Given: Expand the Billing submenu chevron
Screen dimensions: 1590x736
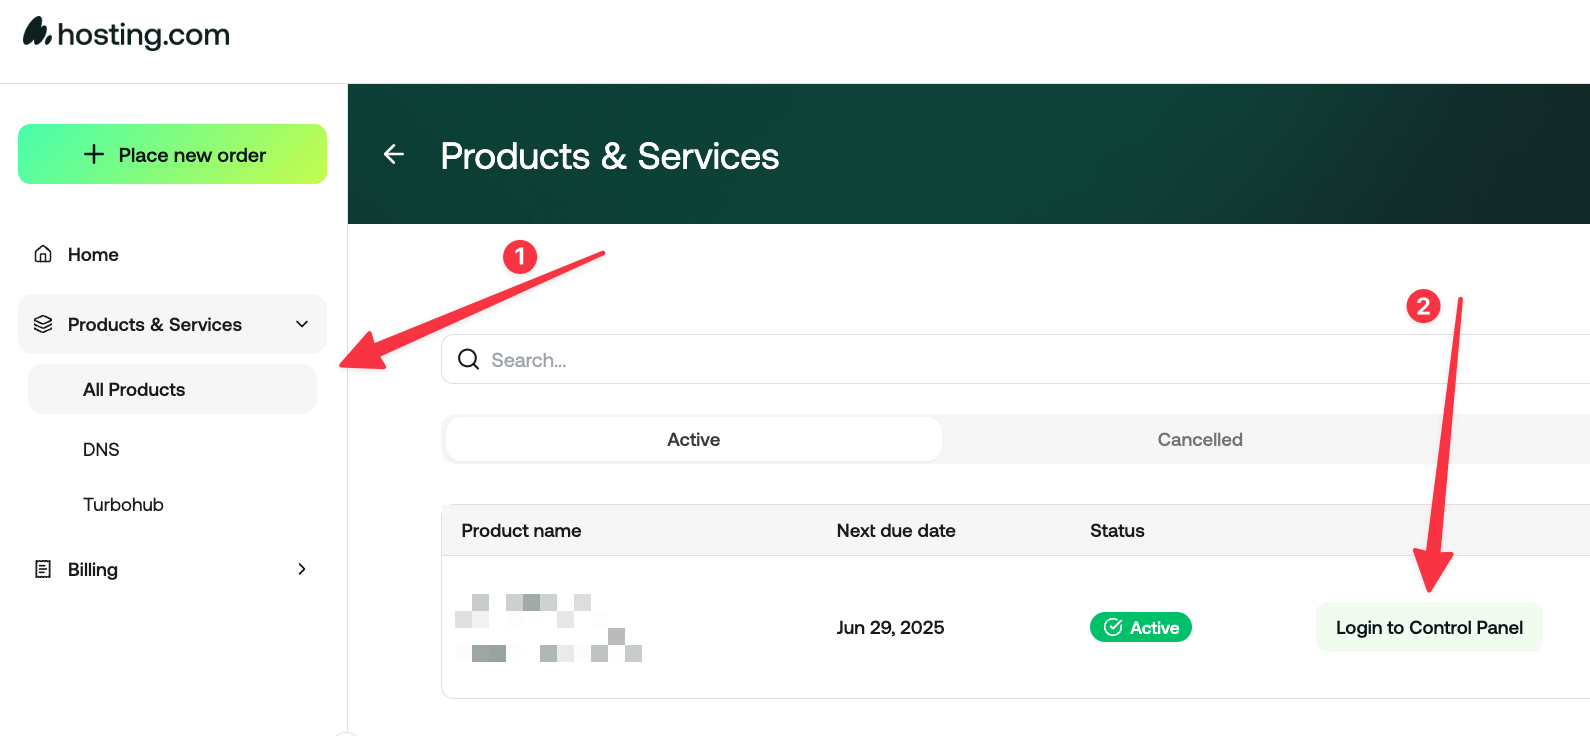Looking at the screenshot, I should 302,569.
